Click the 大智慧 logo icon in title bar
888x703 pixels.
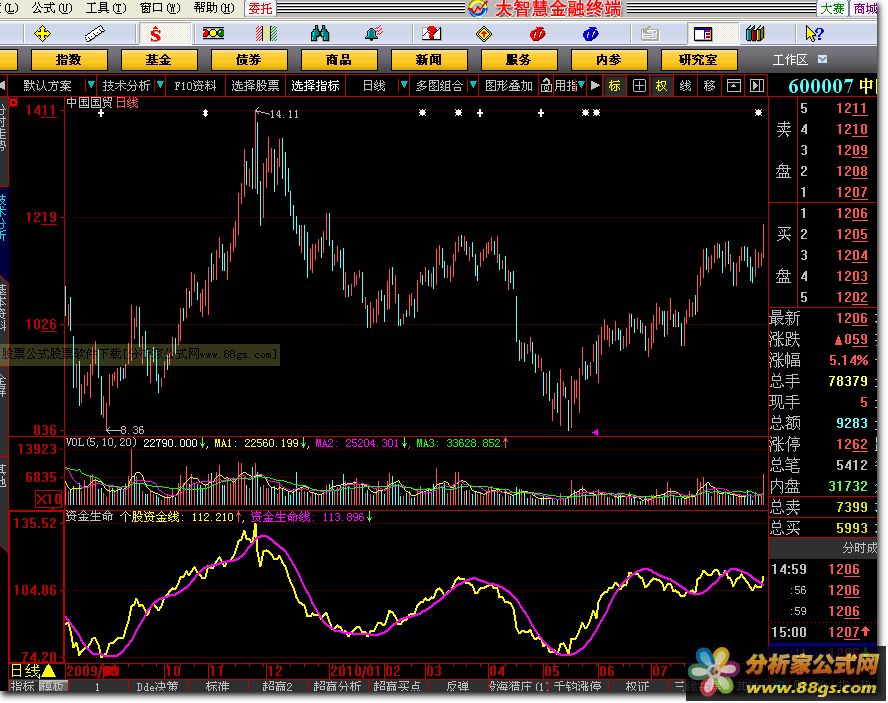click(x=478, y=8)
